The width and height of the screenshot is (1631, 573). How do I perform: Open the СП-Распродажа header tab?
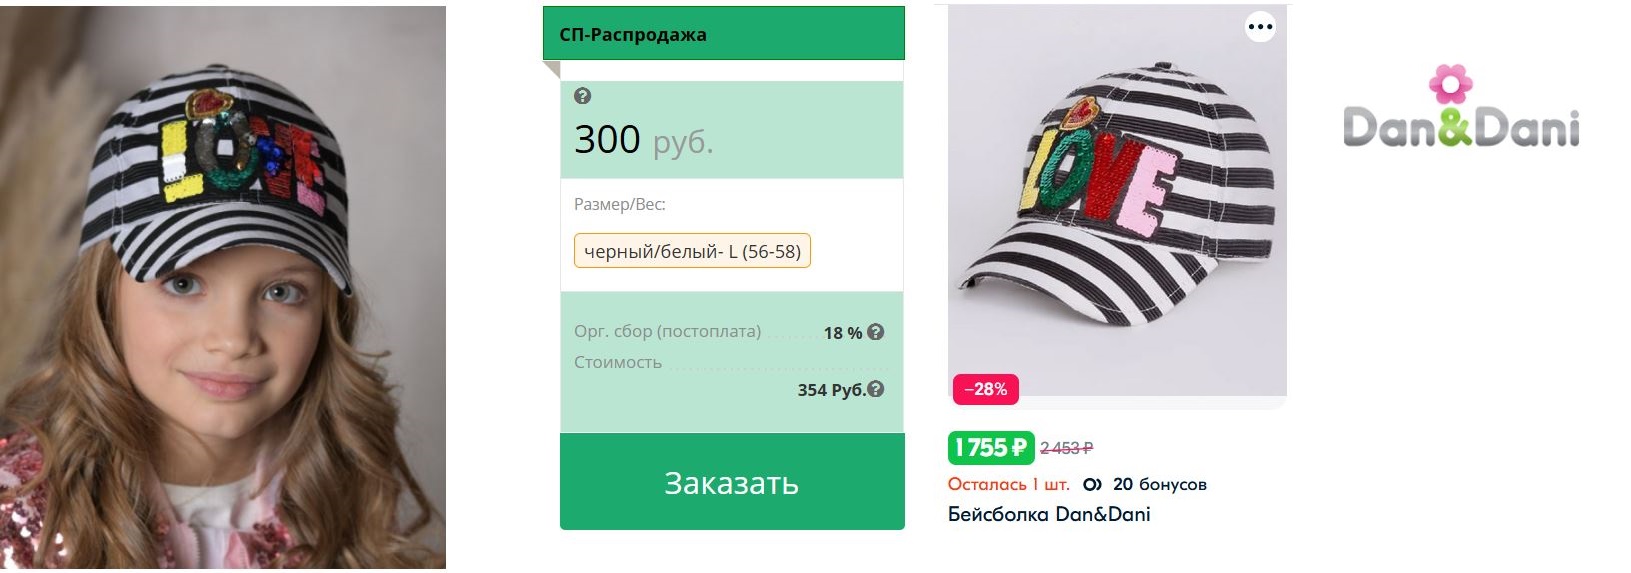click(x=723, y=34)
